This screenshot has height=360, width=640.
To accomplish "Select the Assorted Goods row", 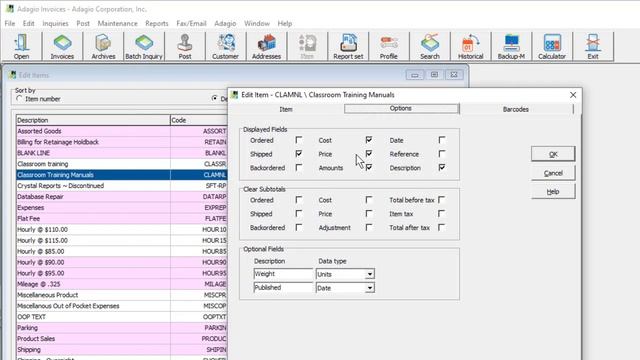I will (122, 131).
